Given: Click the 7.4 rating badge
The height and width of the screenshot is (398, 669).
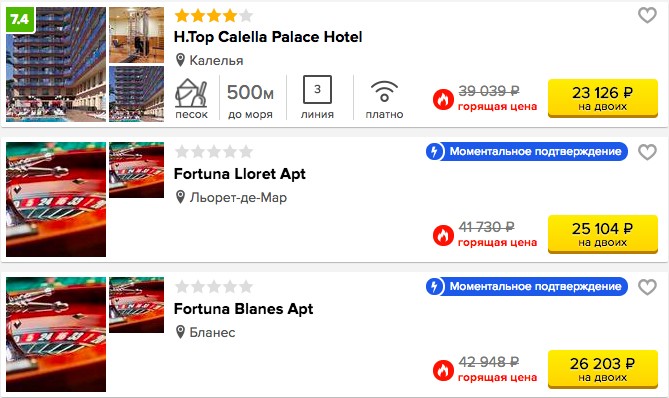Looking at the screenshot, I should (x=20, y=19).
